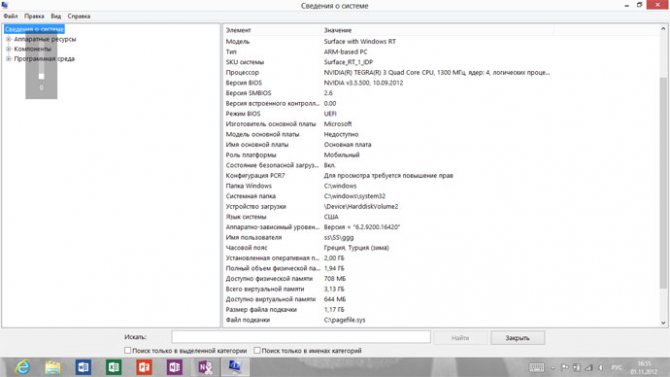Select the Процессор row
The width and height of the screenshot is (670, 377).
point(441,72)
